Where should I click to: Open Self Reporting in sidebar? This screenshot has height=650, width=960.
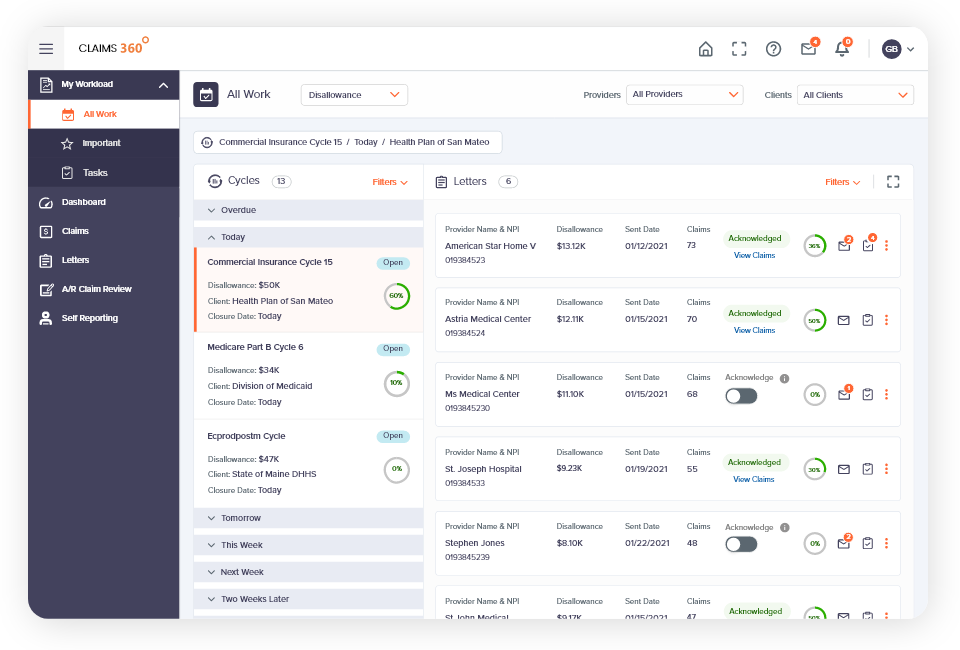pos(103,318)
